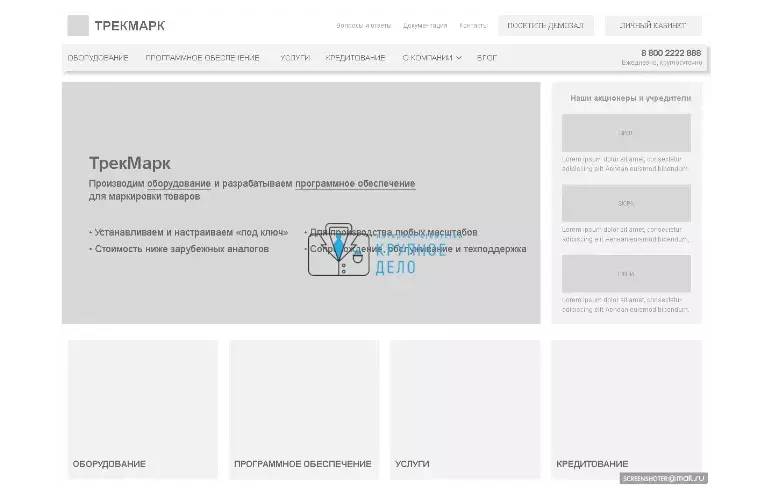Select the Программное обеспечение menu item
770x500 pixels.
(202, 58)
